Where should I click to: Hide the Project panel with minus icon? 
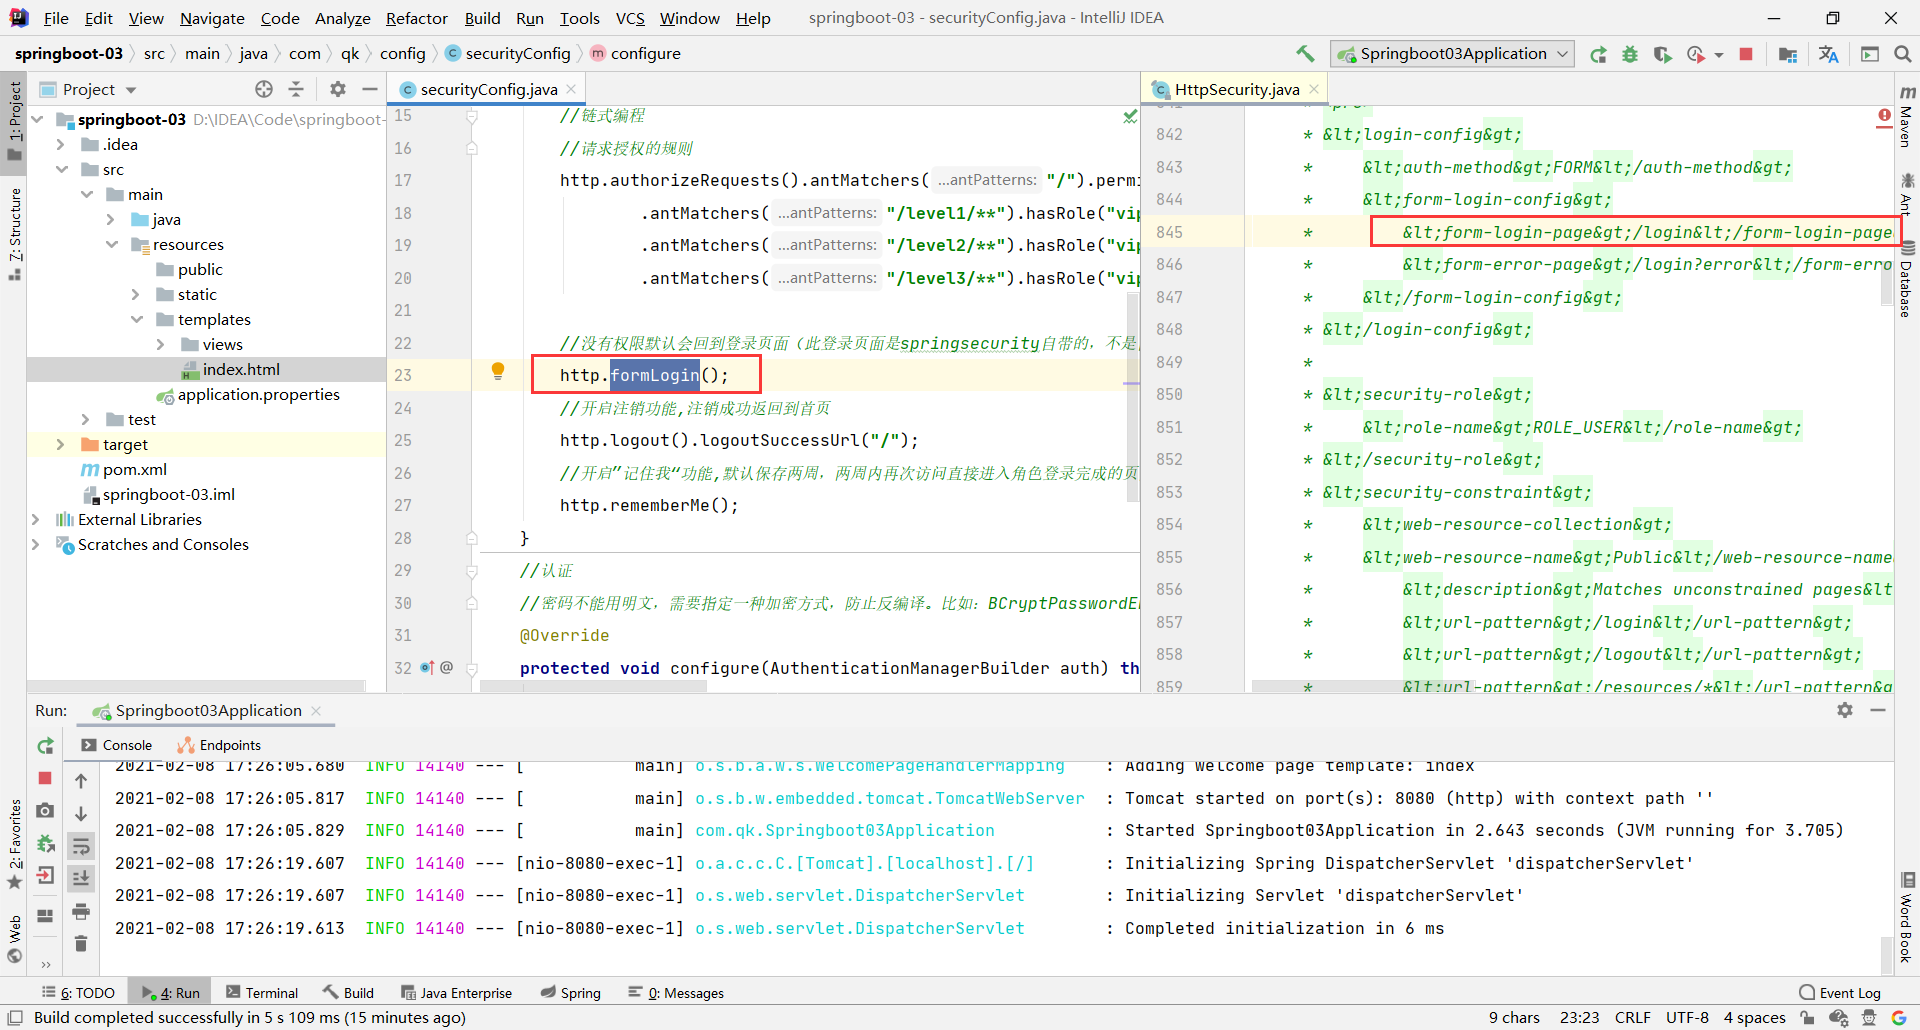click(370, 89)
